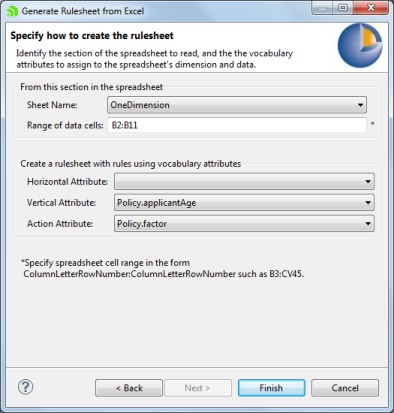Minimize the dialog window
This screenshot has width=394, height=413.
click(322, 8)
